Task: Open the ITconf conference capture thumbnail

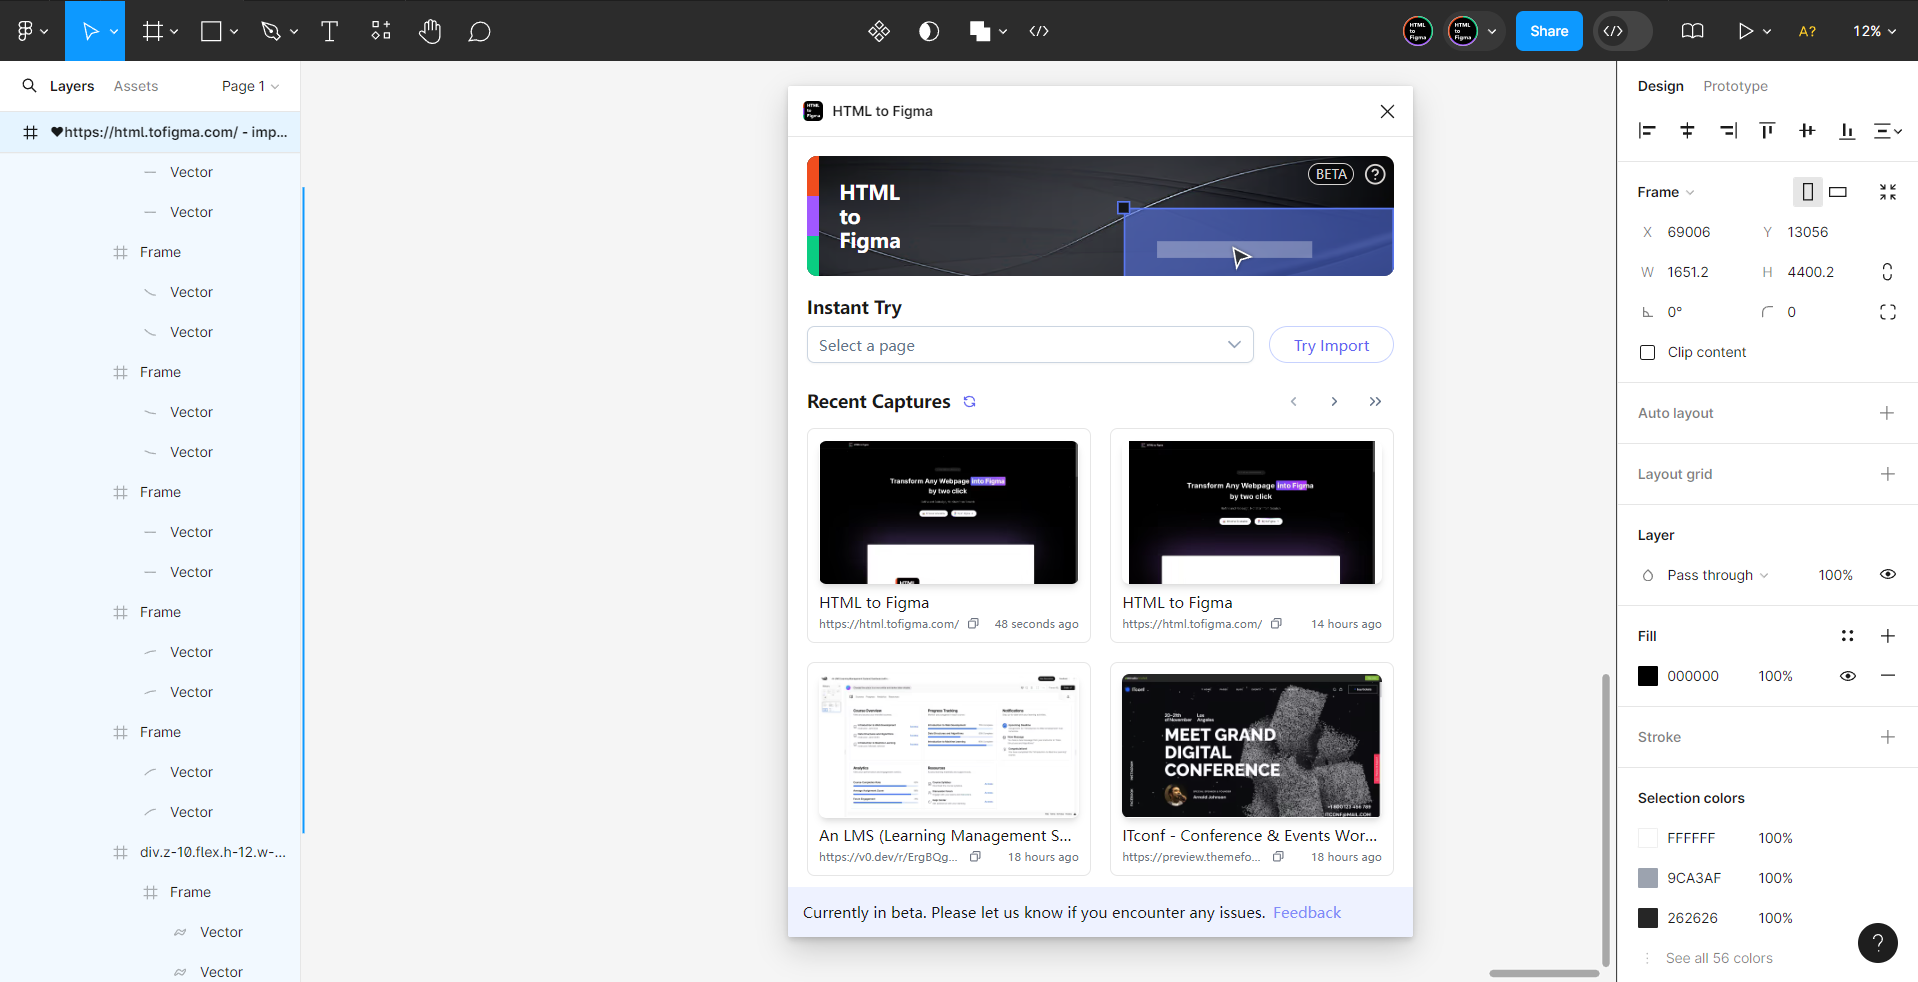Action: [x=1251, y=745]
